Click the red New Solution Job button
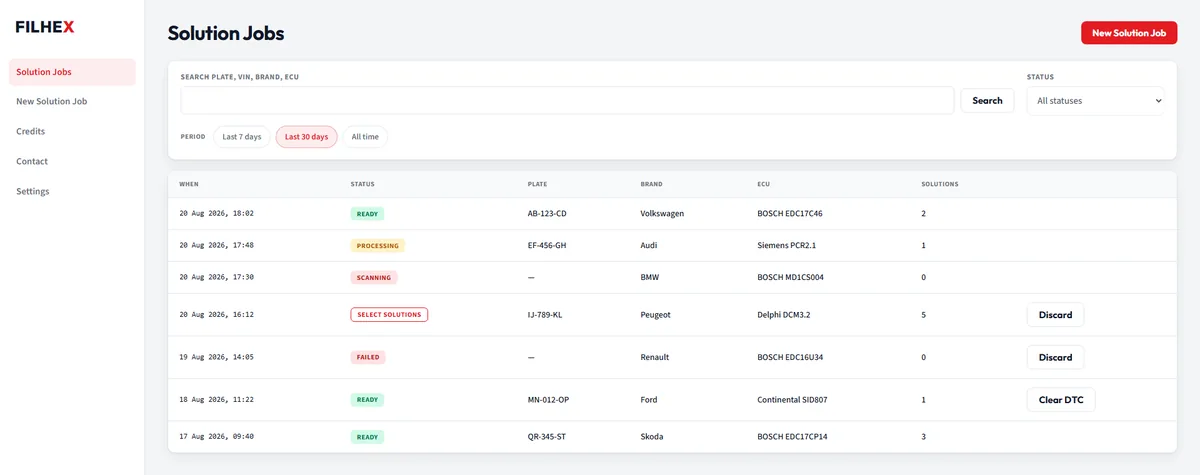The height and width of the screenshot is (475, 1200). coord(1129,33)
